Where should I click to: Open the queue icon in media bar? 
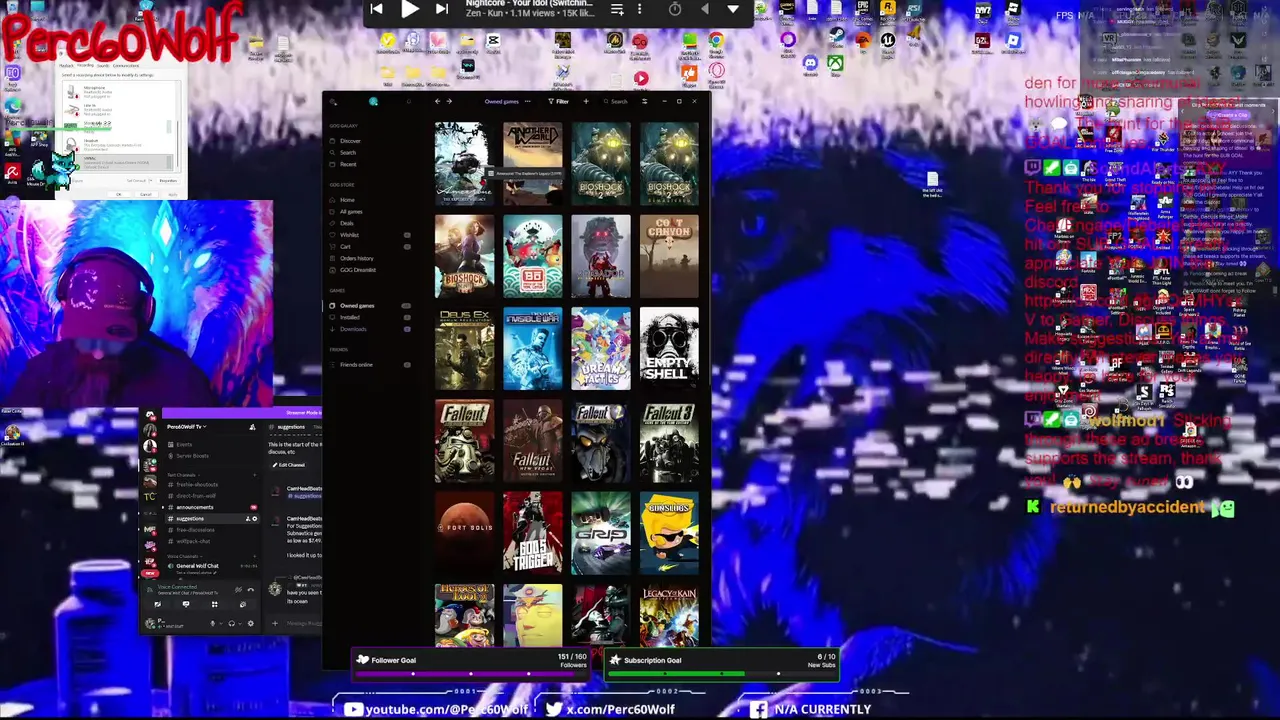pyautogui.click(x=617, y=9)
